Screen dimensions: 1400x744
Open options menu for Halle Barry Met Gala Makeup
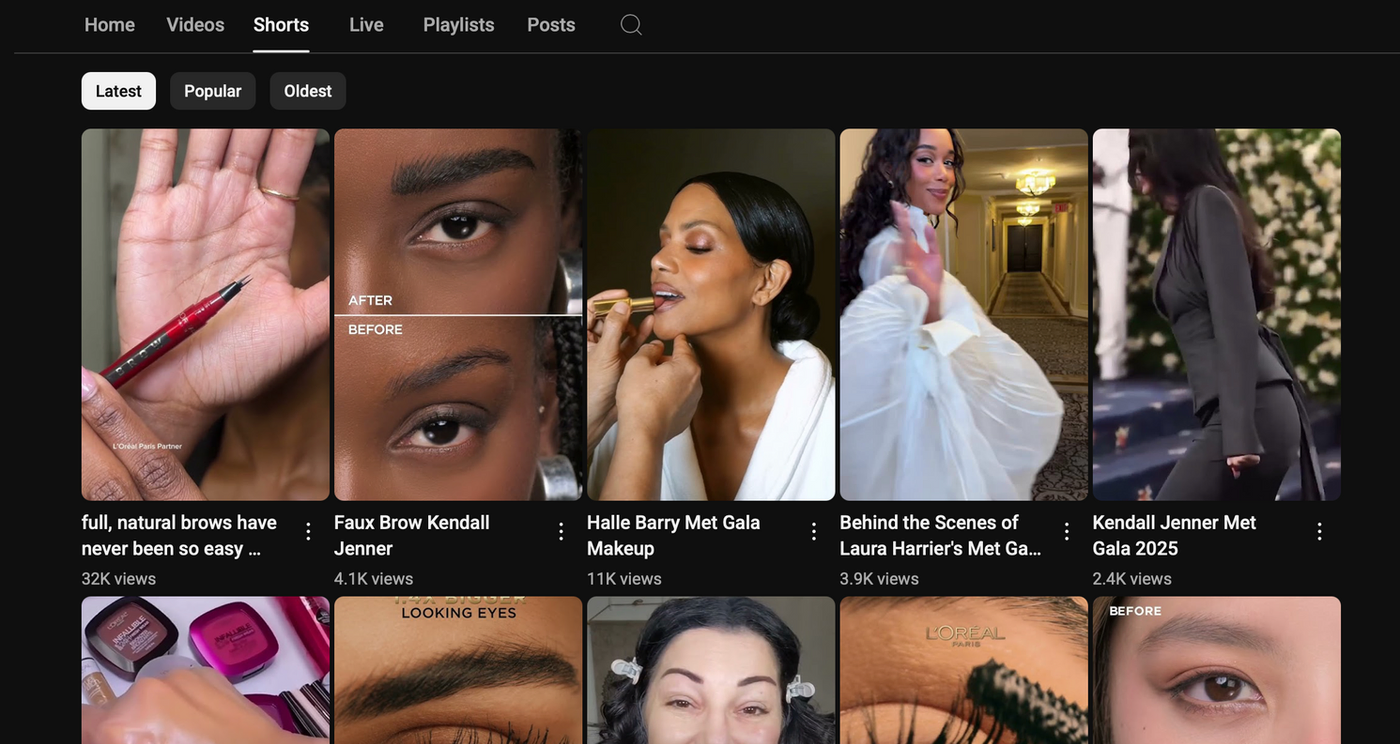[x=814, y=531]
